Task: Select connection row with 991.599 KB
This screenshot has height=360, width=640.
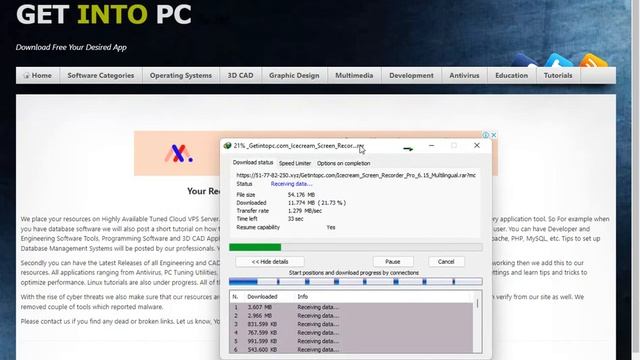Action: 351,341
